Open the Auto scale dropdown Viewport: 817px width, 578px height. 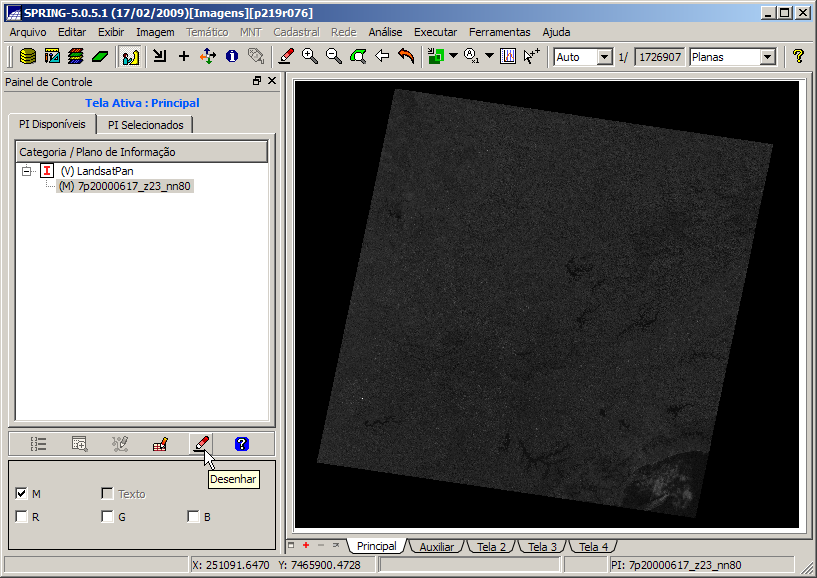click(x=604, y=57)
